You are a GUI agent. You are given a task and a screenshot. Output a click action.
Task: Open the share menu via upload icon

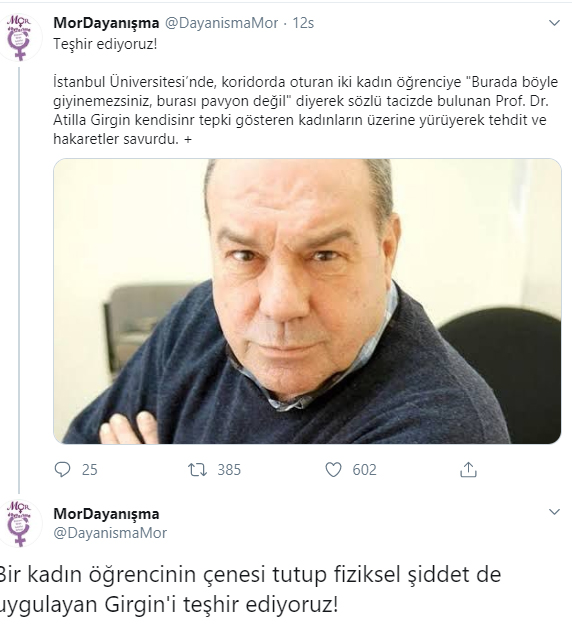468,469
